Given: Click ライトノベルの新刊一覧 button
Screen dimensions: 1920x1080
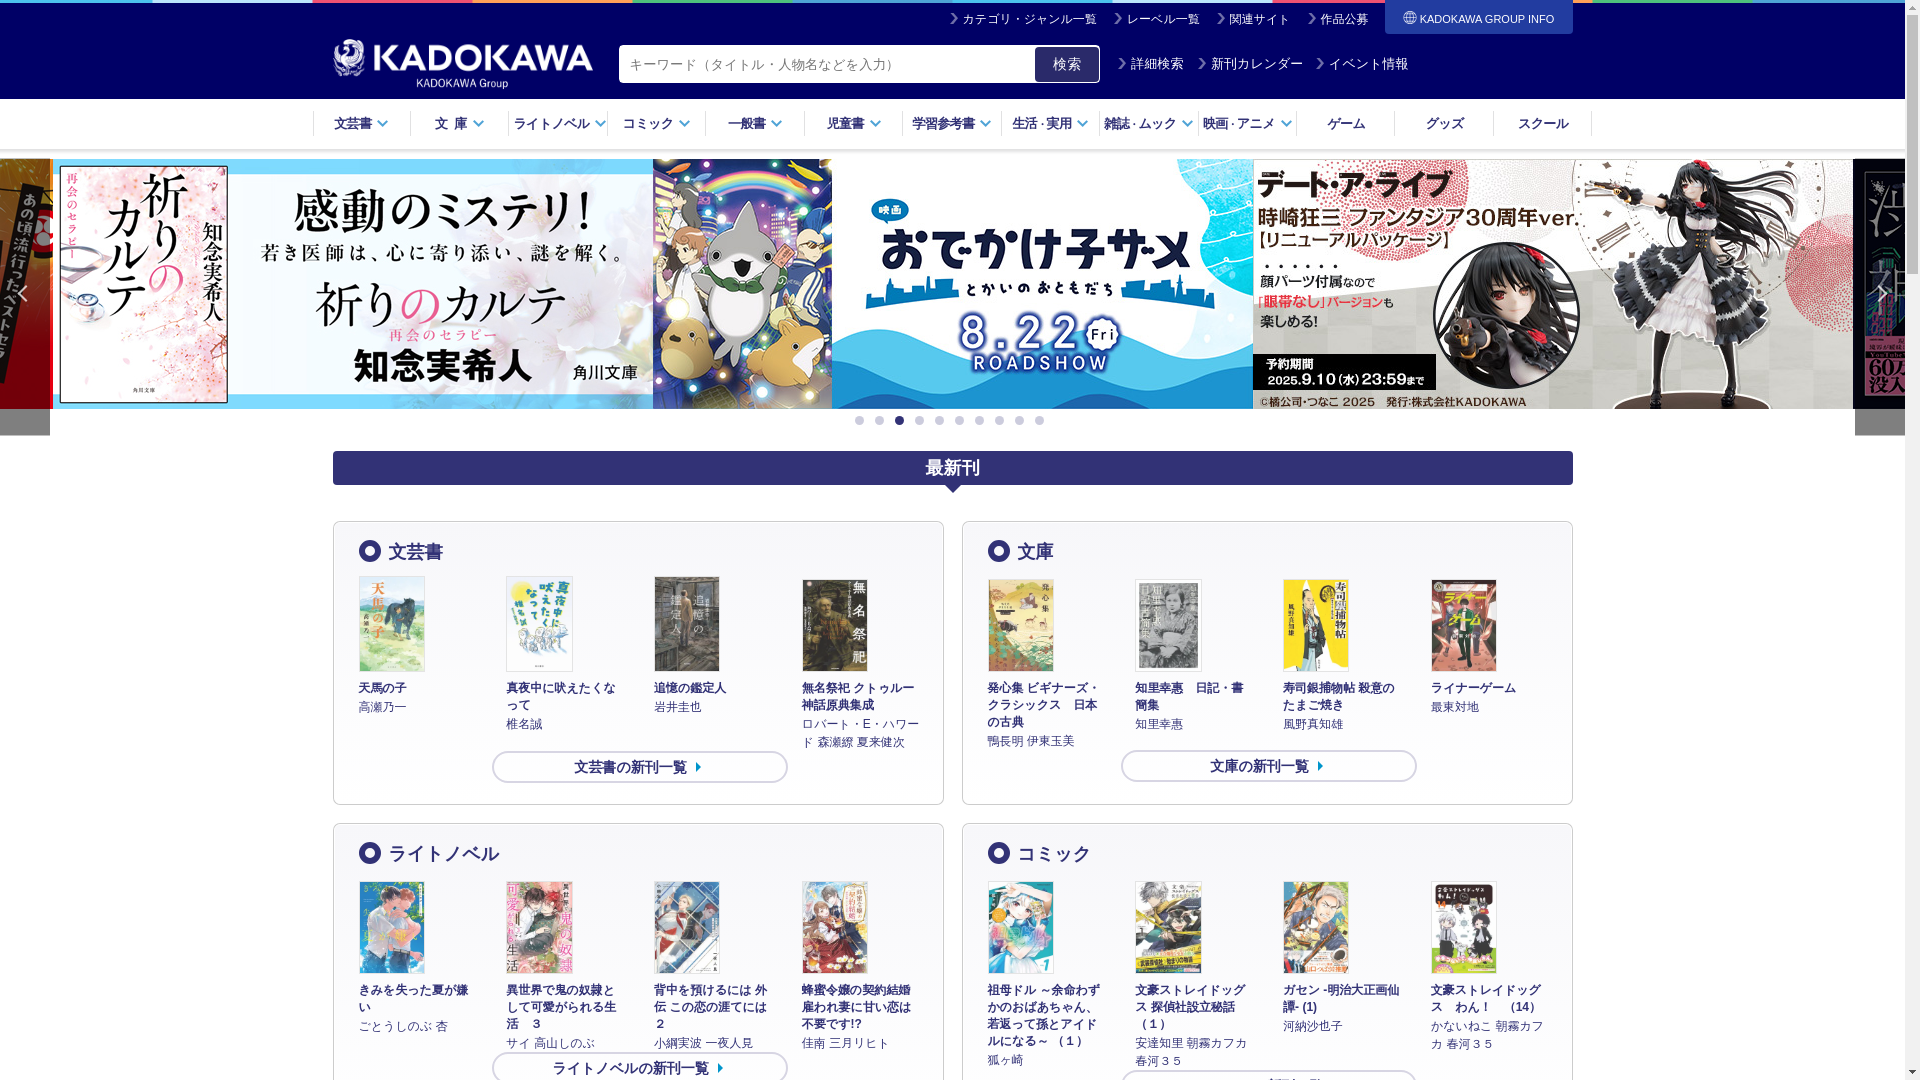Looking at the screenshot, I should pyautogui.click(x=639, y=1067).
